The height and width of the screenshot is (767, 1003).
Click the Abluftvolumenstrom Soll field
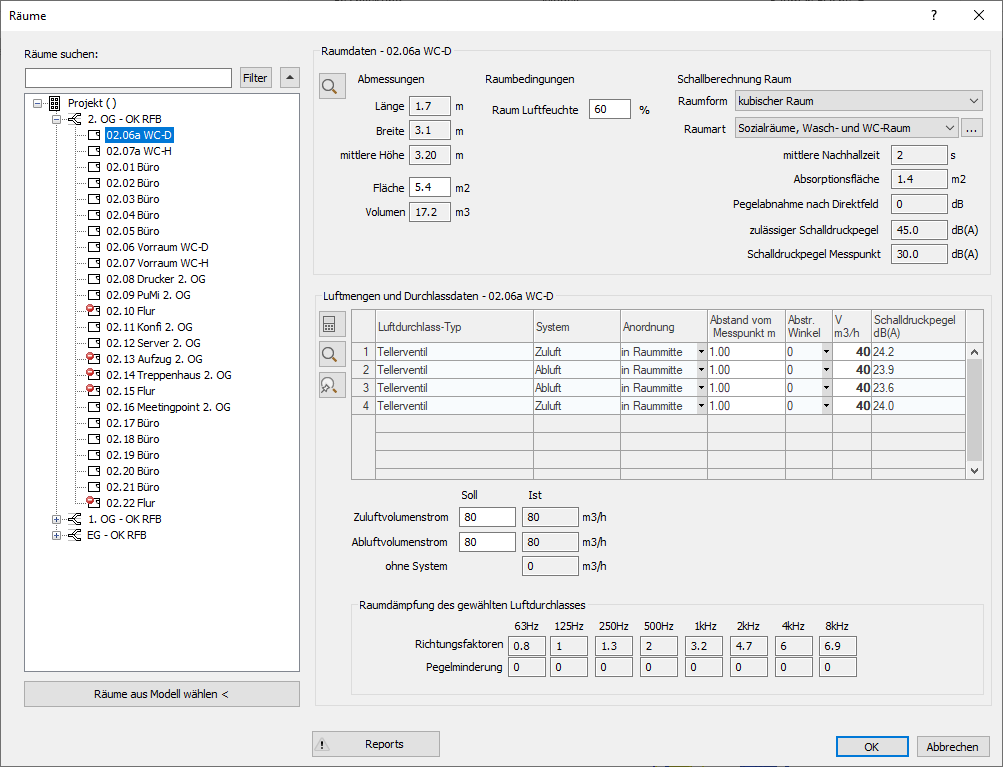487,542
